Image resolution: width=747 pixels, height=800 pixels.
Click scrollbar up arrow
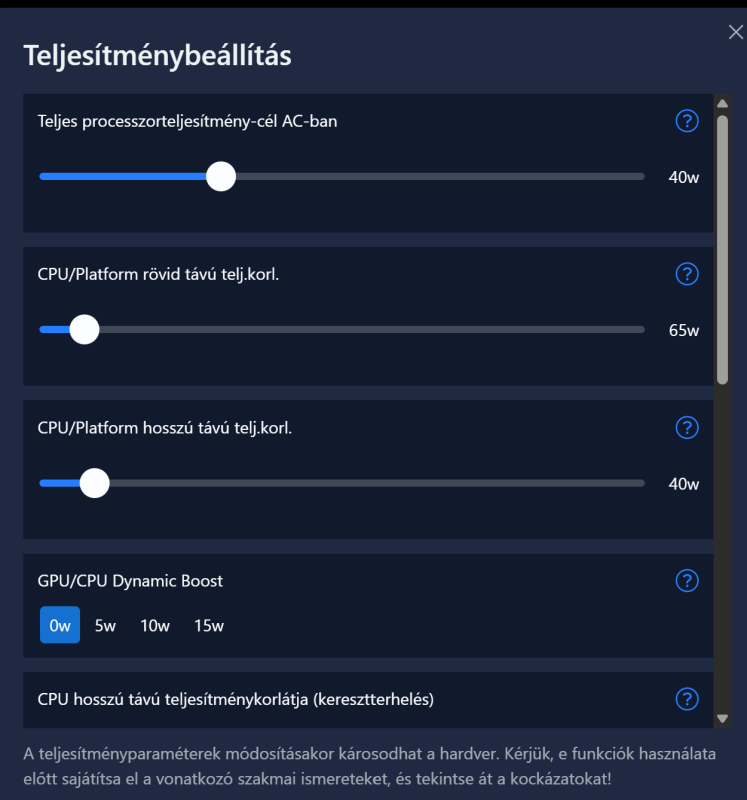click(722, 103)
